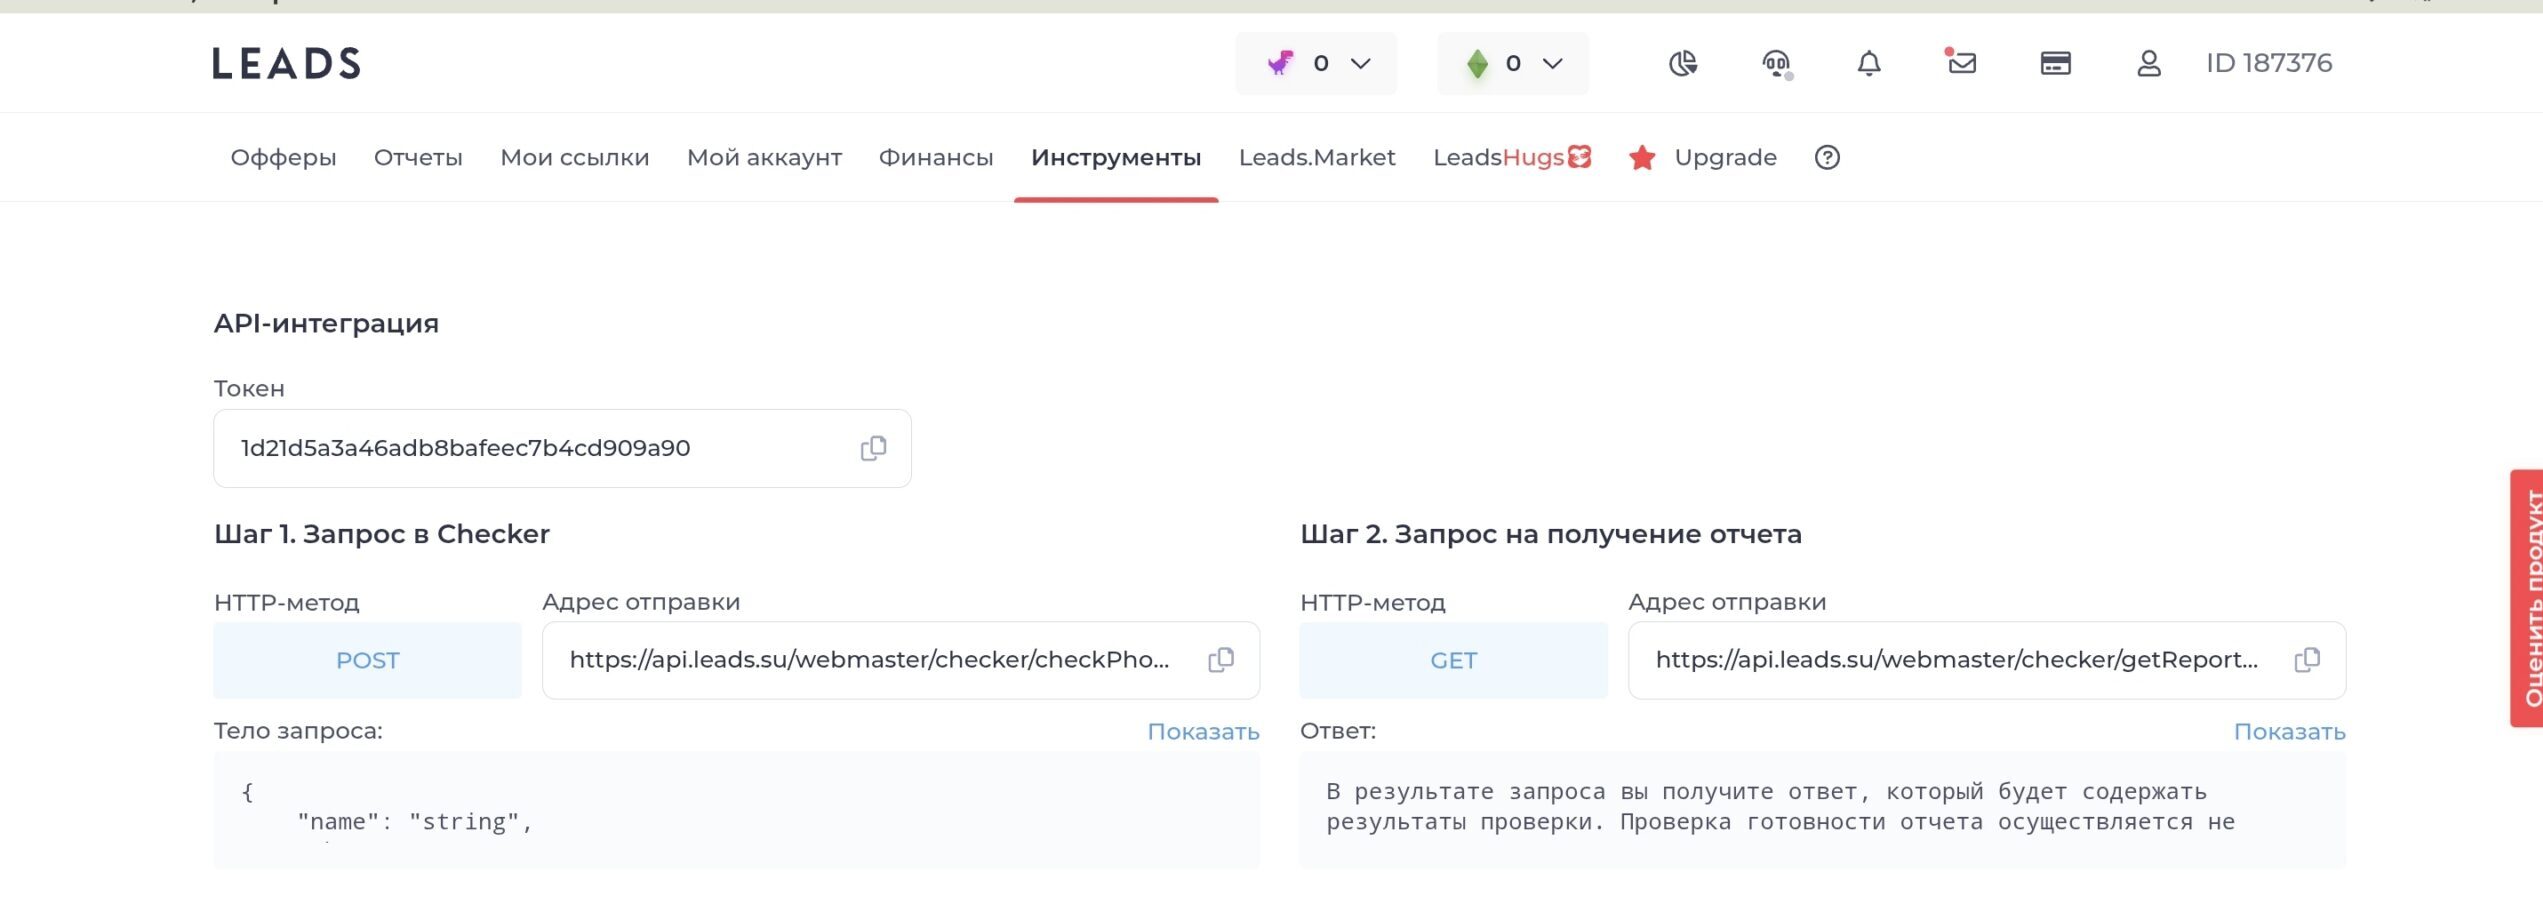Show the full response description

tap(2288, 732)
